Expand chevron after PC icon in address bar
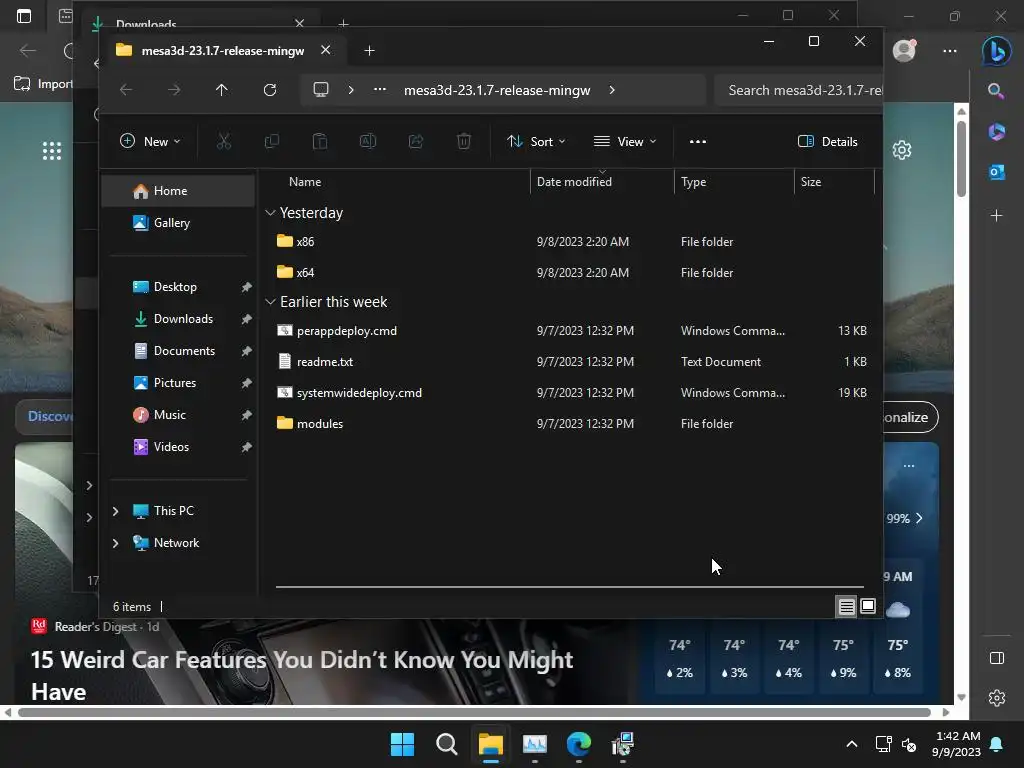This screenshot has height=768, width=1024. (x=351, y=90)
